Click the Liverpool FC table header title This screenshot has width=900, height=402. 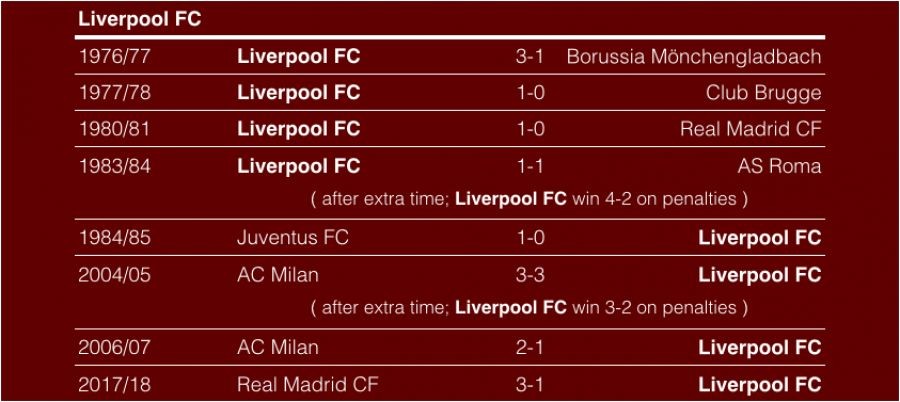coord(139,19)
